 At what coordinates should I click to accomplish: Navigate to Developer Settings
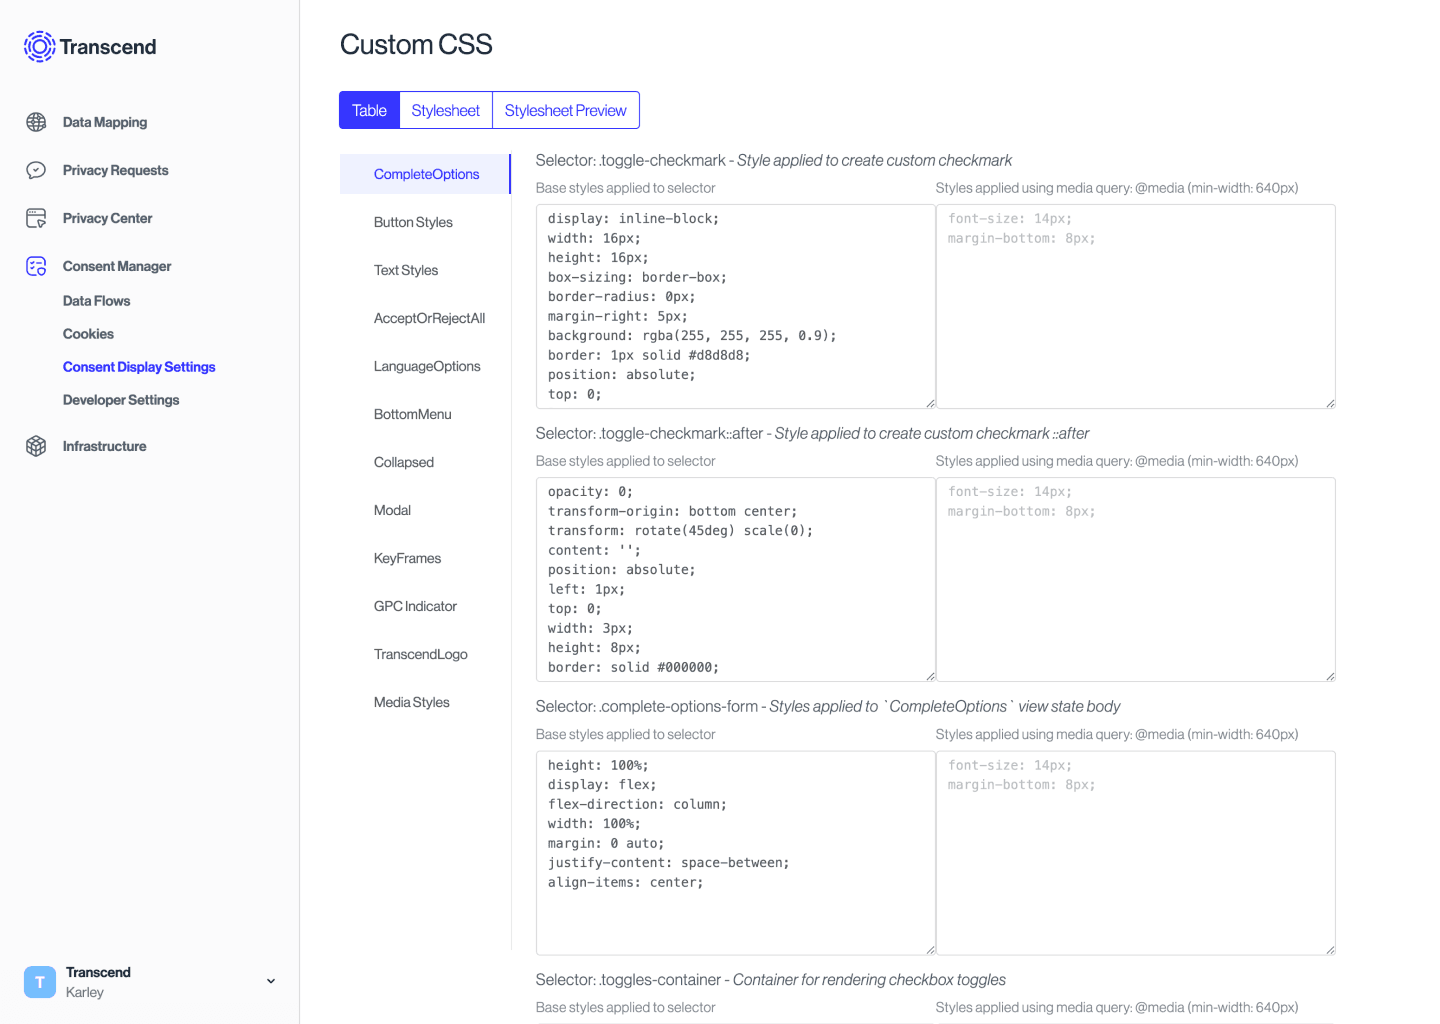pyautogui.click(x=120, y=399)
